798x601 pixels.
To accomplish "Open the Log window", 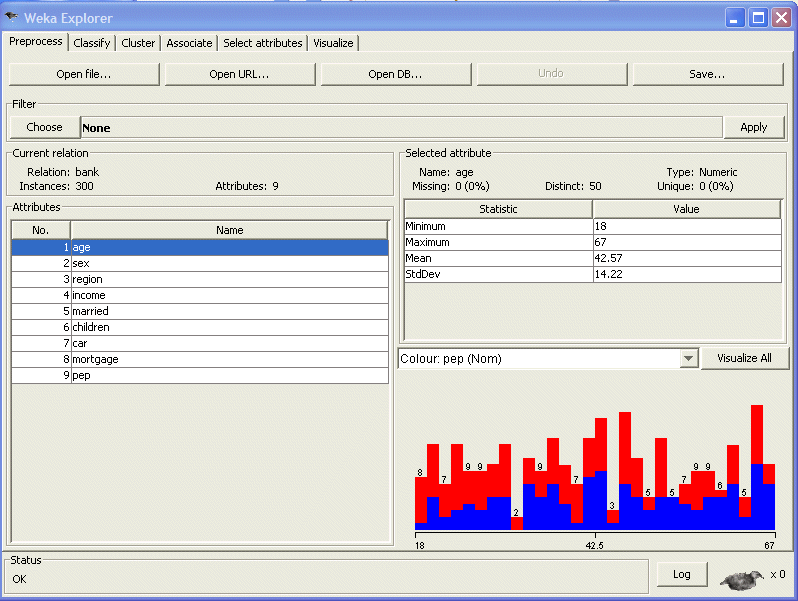I will click(x=681, y=574).
